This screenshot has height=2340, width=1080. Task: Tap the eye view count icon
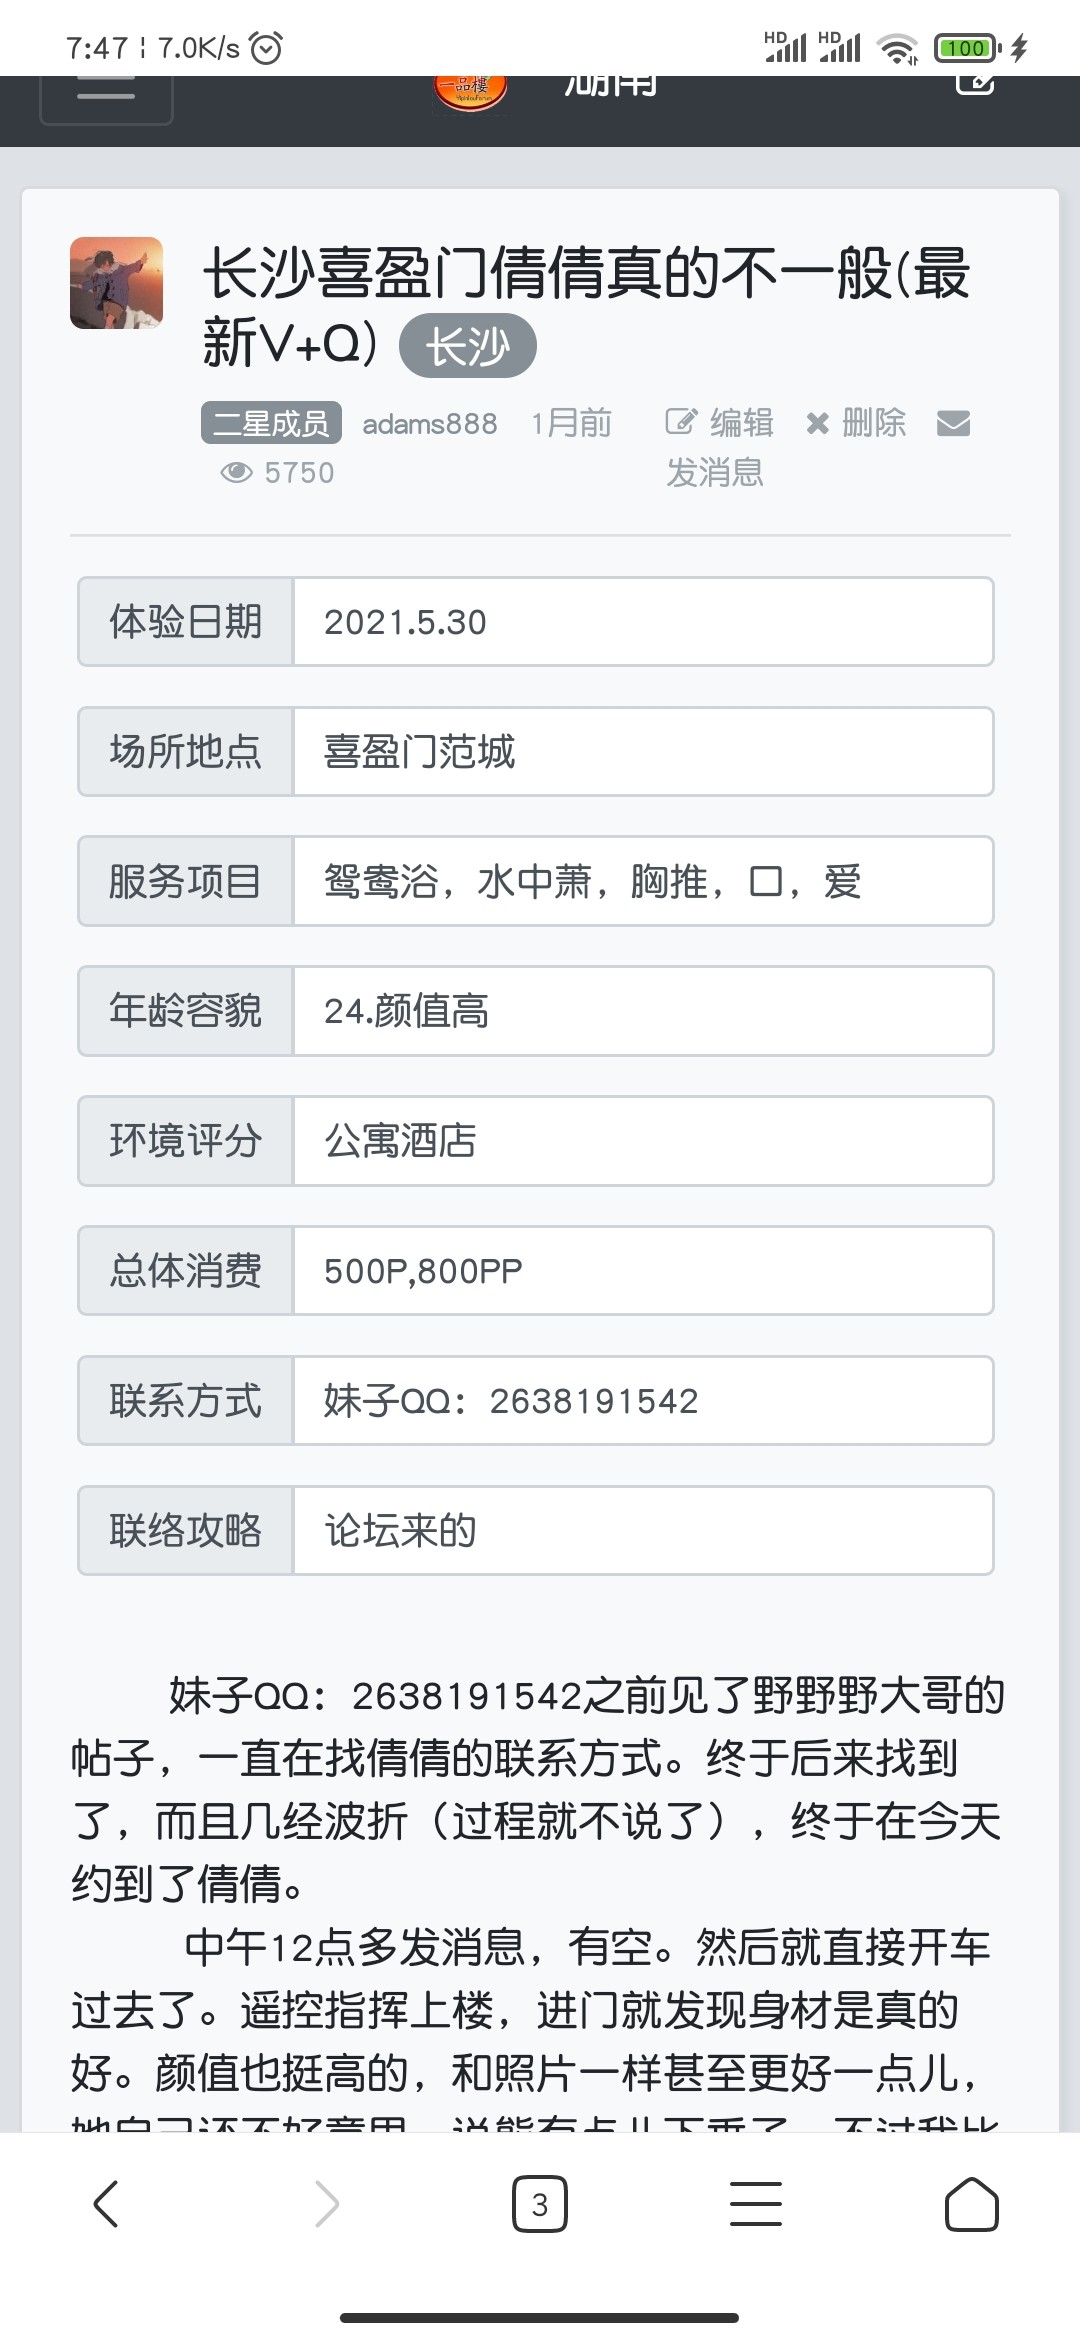pyautogui.click(x=237, y=472)
